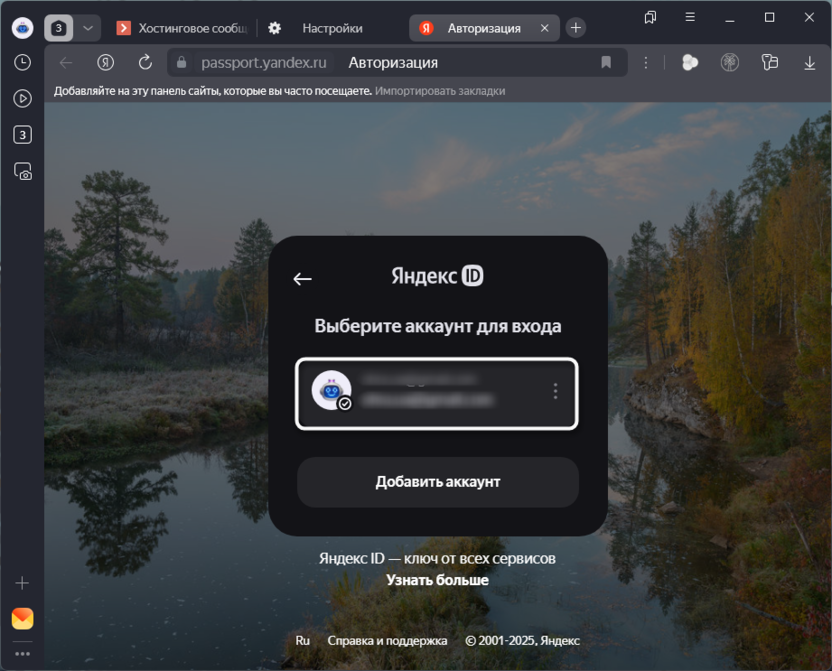This screenshot has height=671, width=832.
Task: Click the account avatar robot image
Action: point(331,390)
